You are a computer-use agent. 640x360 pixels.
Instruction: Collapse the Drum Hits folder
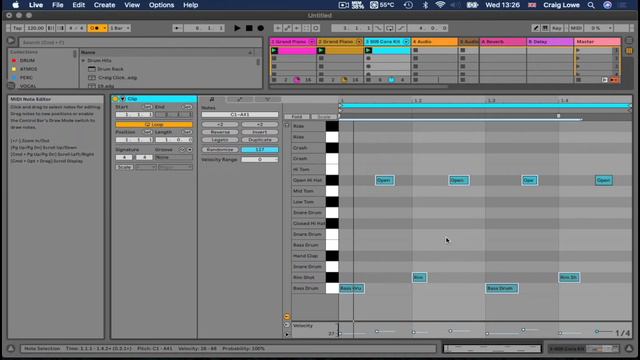coord(84,60)
